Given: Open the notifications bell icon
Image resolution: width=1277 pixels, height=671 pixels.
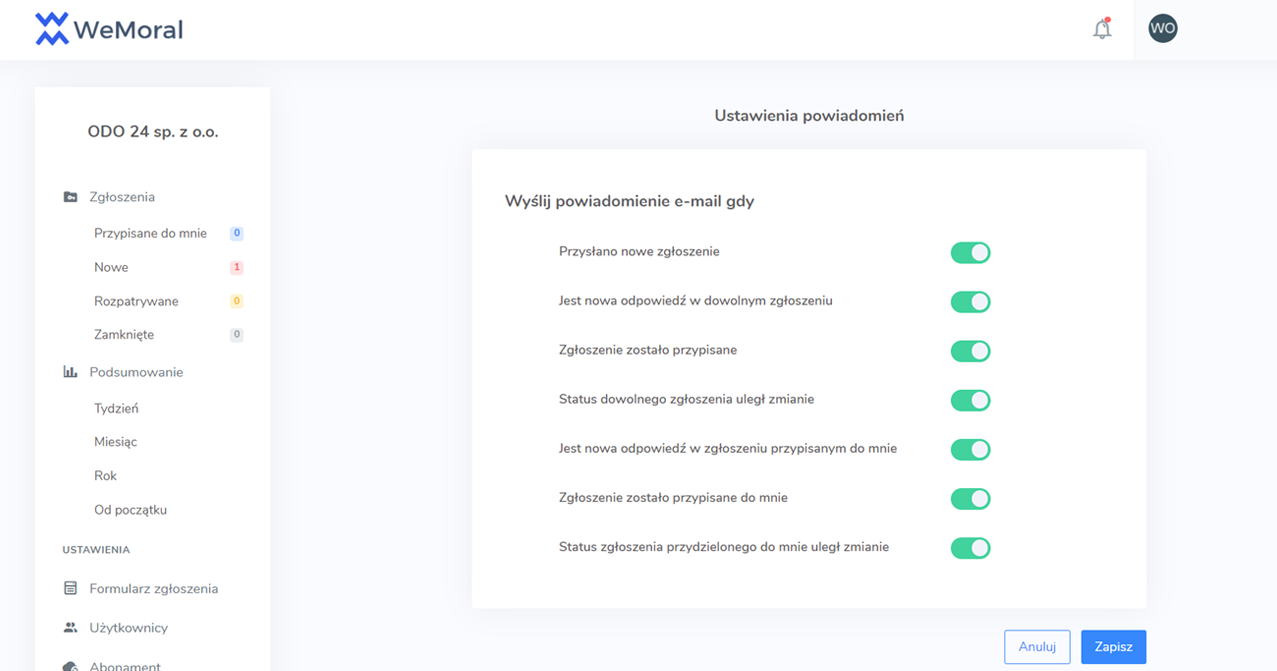Looking at the screenshot, I should point(1102,29).
